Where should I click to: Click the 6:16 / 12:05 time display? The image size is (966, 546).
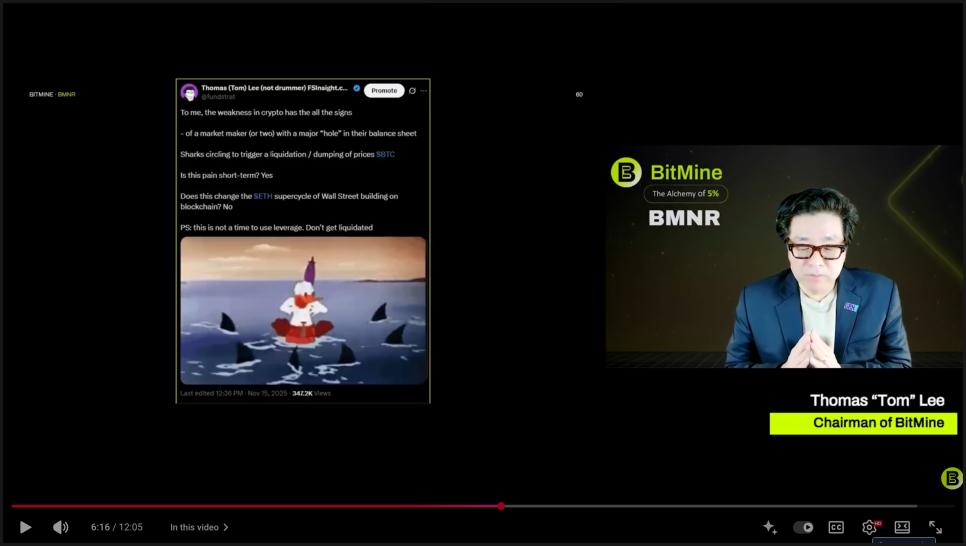point(117,527)
